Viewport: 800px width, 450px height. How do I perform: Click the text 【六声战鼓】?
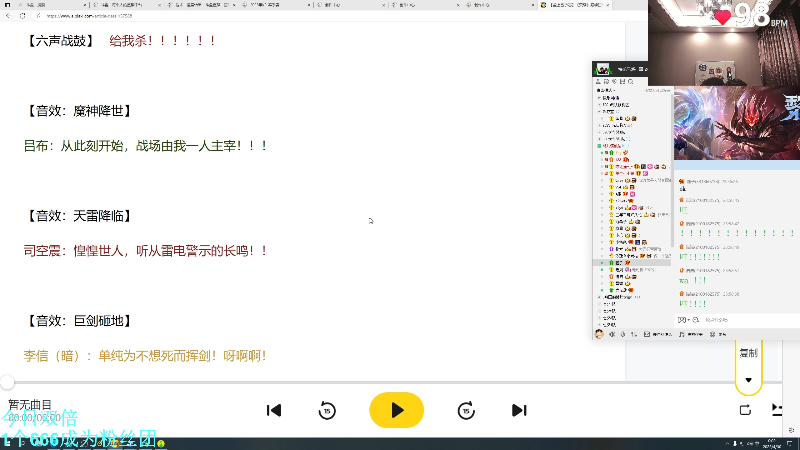coord(61,41)
